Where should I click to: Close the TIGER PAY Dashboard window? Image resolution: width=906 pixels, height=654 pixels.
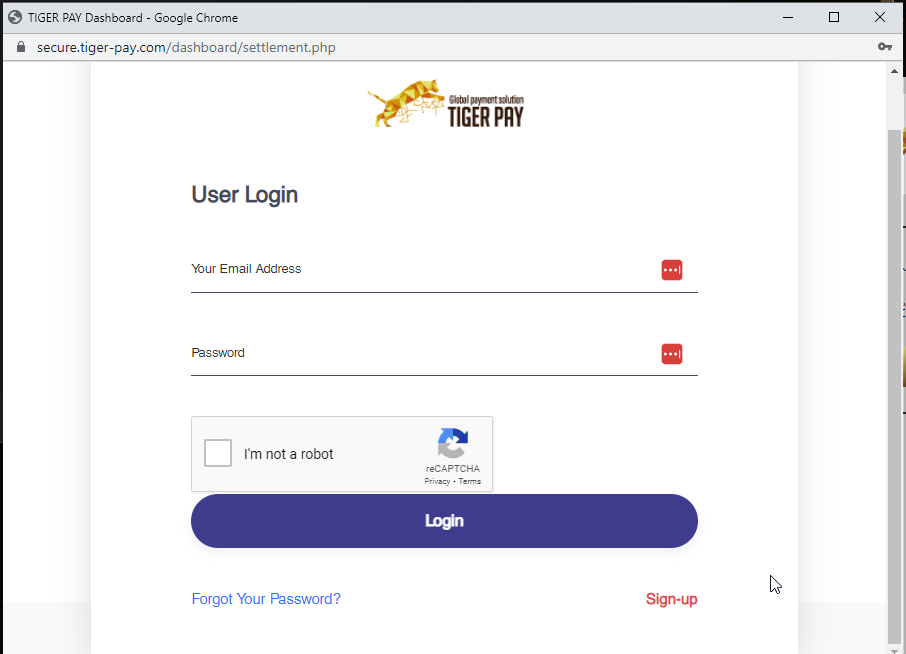[x=879, y=17]
